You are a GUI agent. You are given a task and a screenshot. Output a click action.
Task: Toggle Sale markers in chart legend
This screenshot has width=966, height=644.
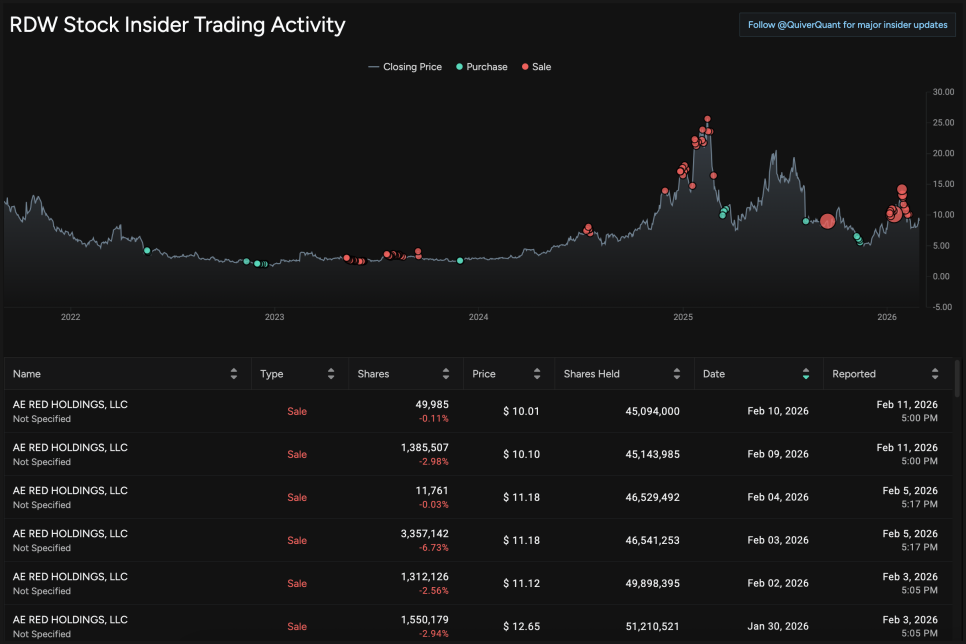pos(535,67)
